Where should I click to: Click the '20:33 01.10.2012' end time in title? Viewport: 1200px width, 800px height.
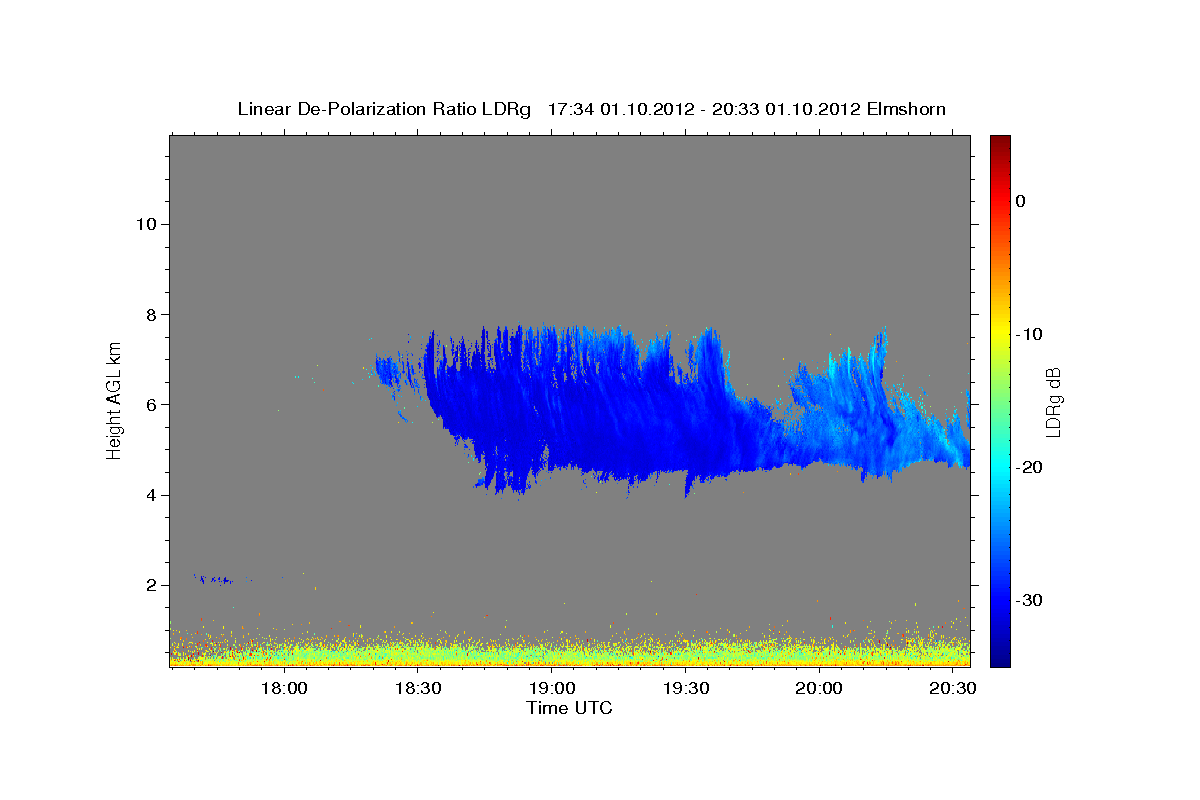pyautogui.click(x=784, y=109)
